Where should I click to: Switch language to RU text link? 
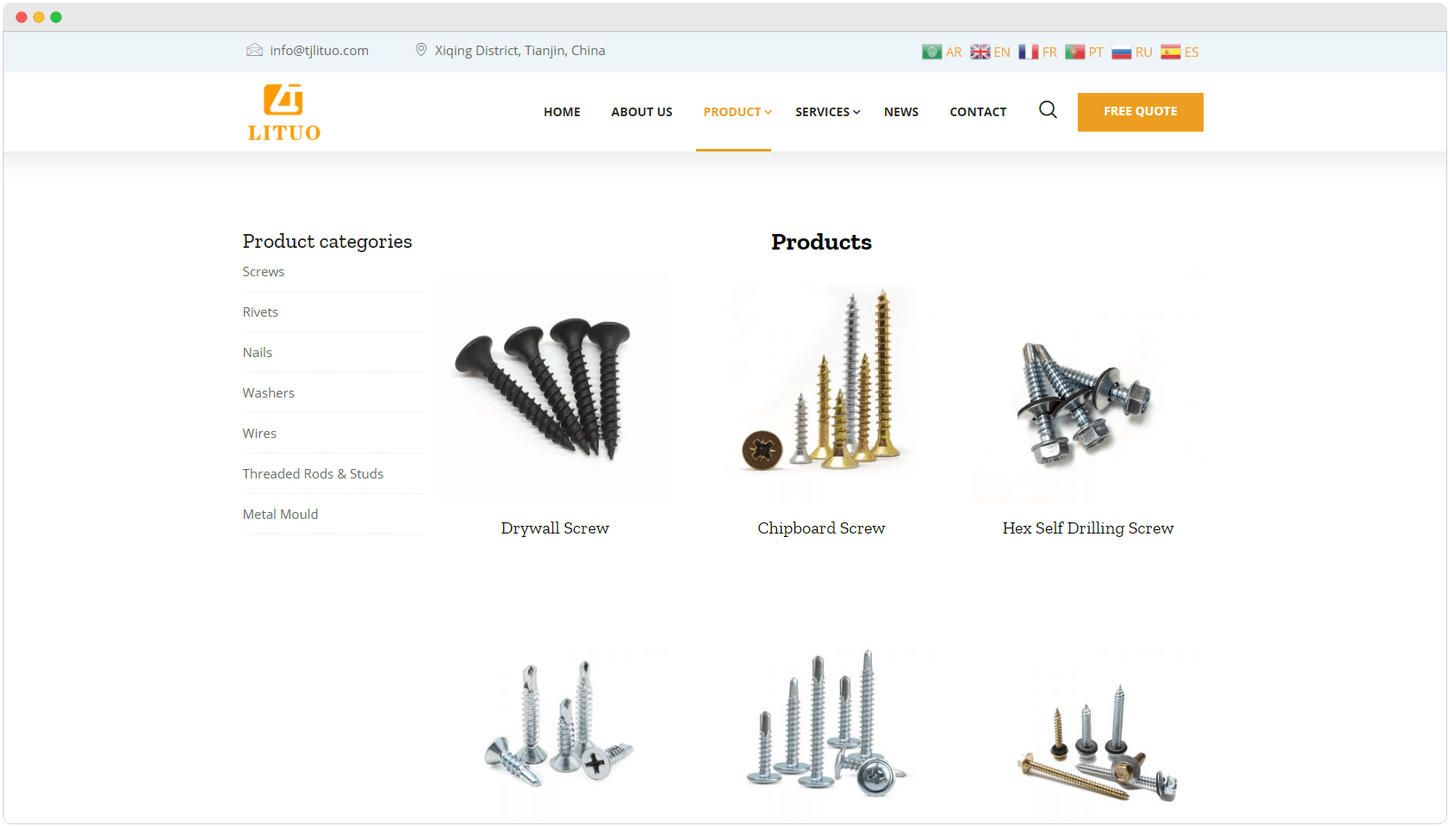(x=1144, y=52)
